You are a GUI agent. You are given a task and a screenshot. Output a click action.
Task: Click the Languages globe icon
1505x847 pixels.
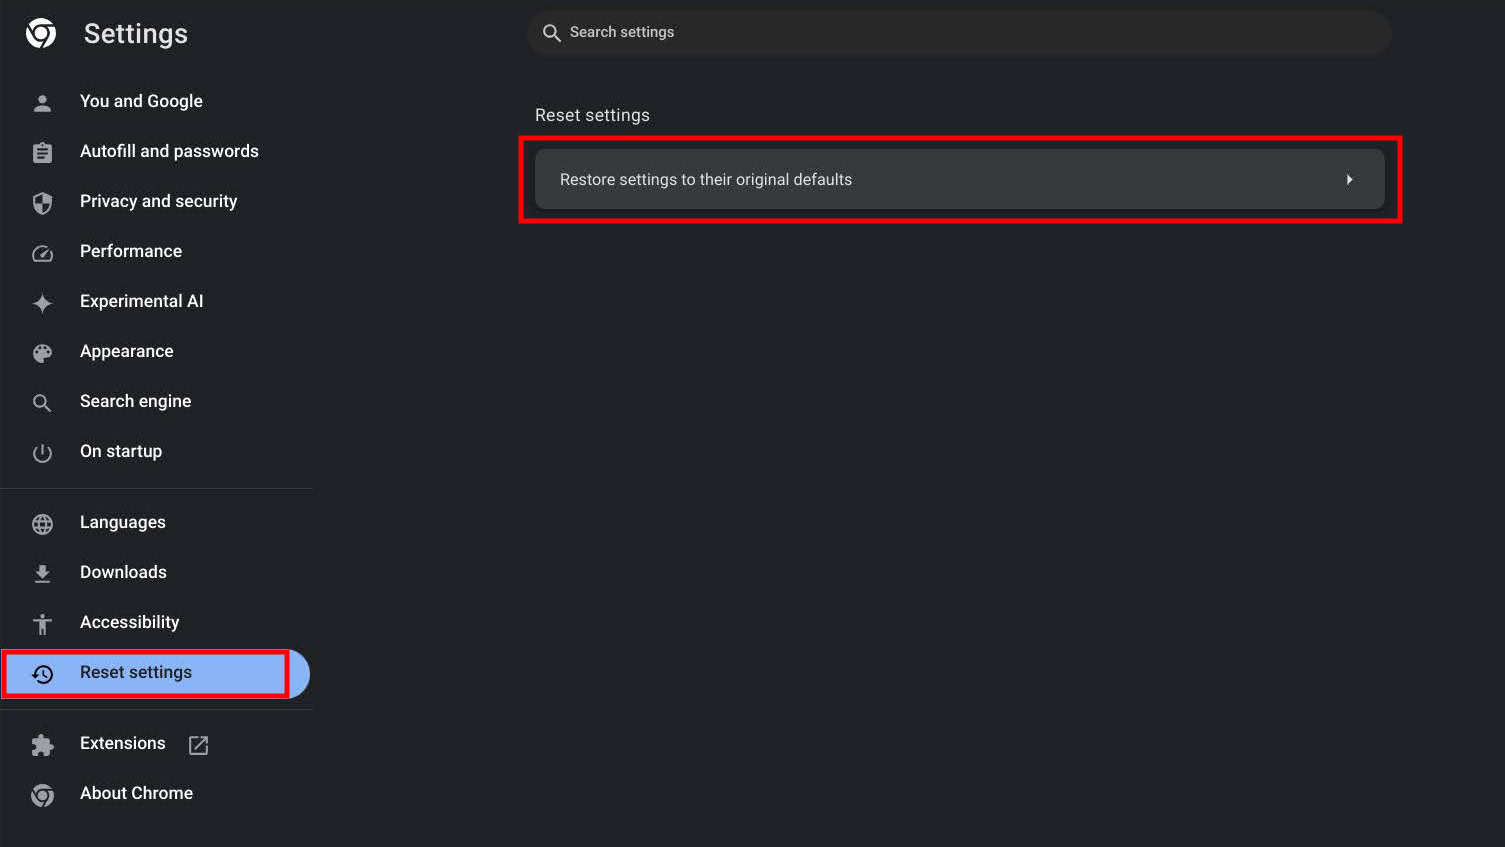(42, 524)
